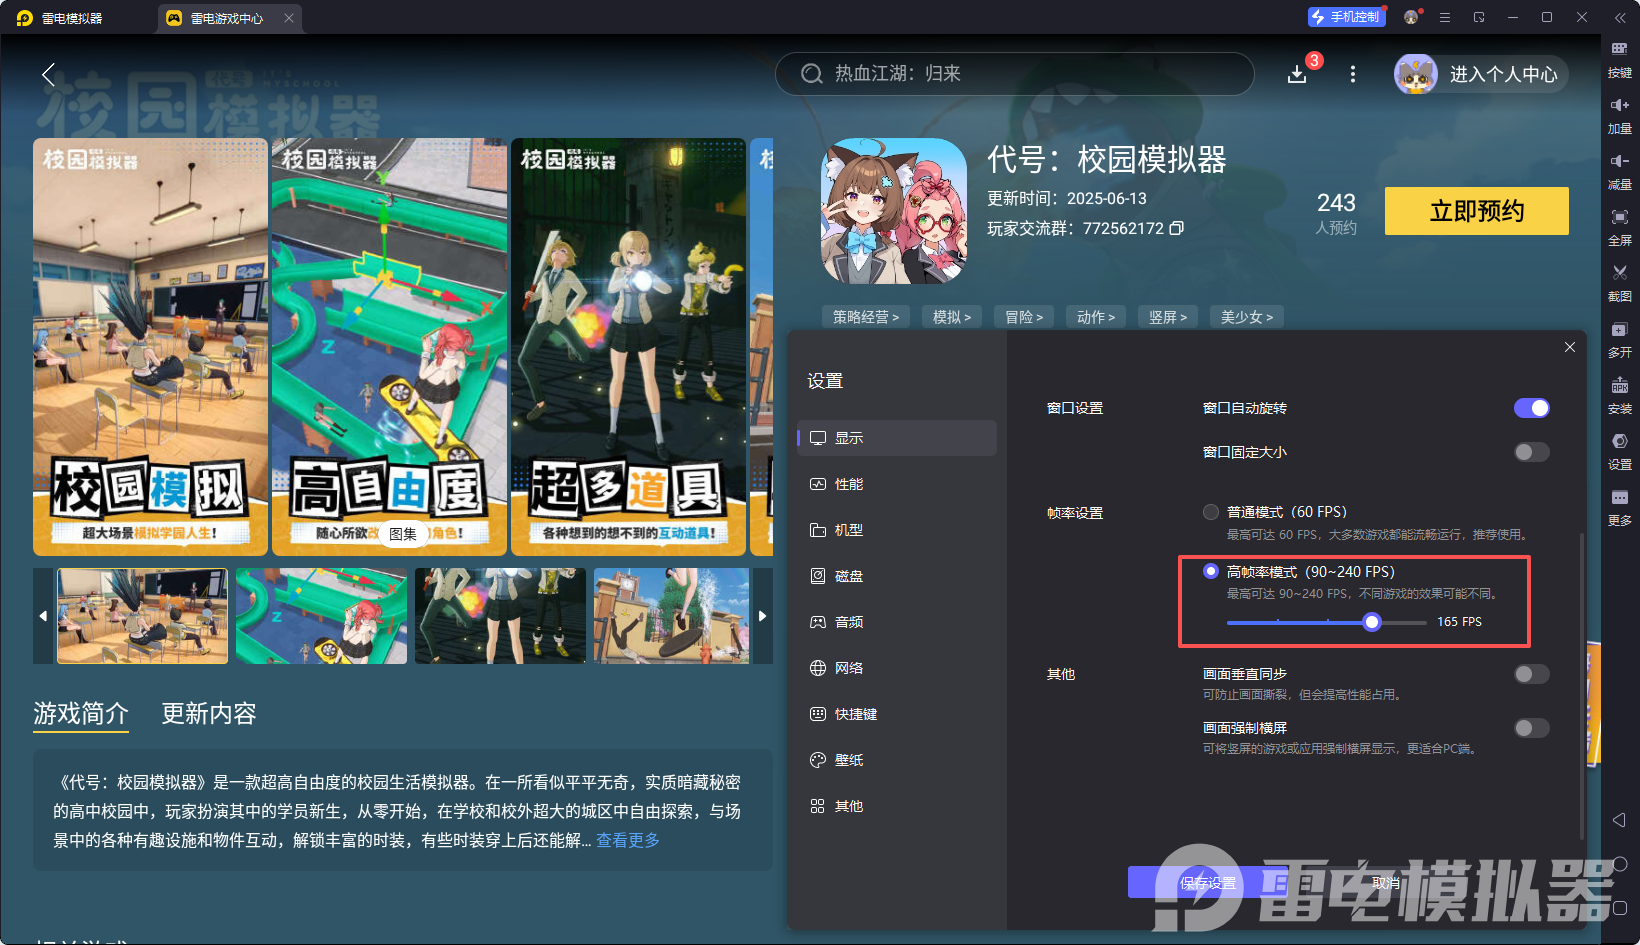Adjust the frame rate slider at 165 FPS

point(1370,622)
